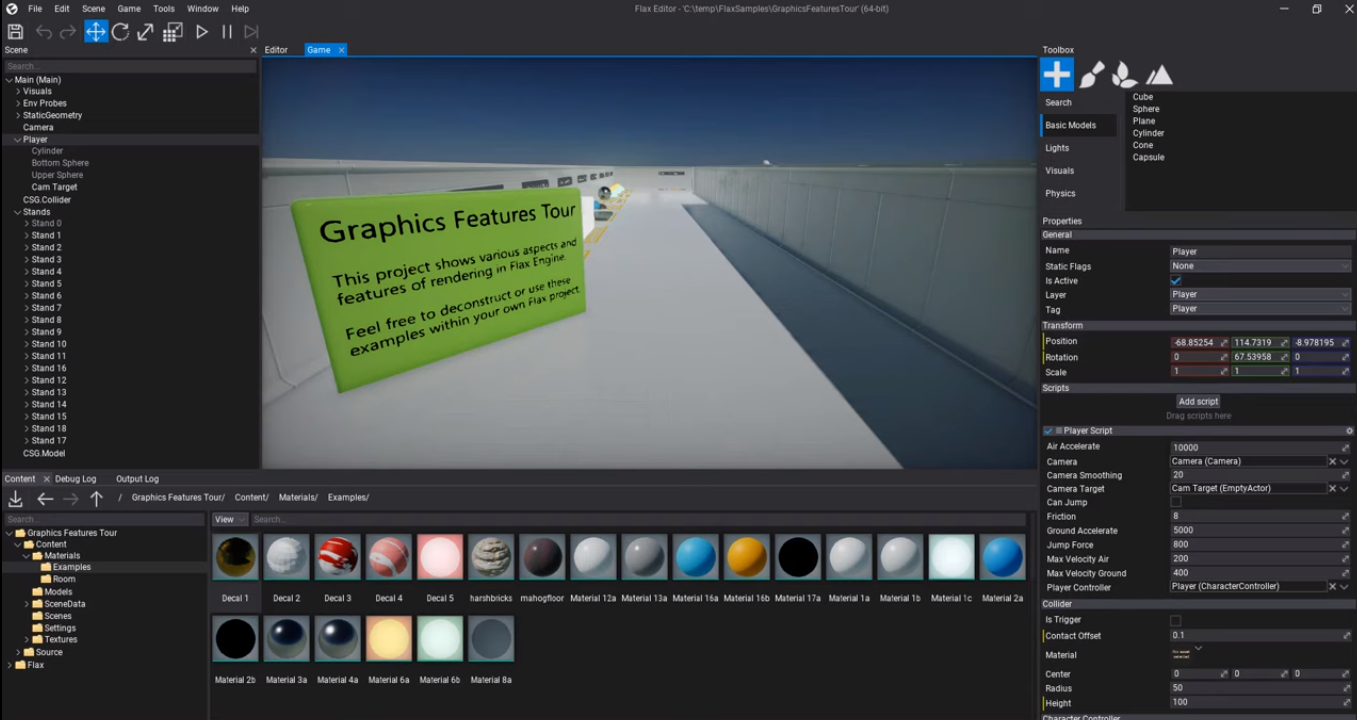This screenshot has width=1357, height=720.
Task: Select the Scale tool in the toolbar
Action: tap(144, 31)
